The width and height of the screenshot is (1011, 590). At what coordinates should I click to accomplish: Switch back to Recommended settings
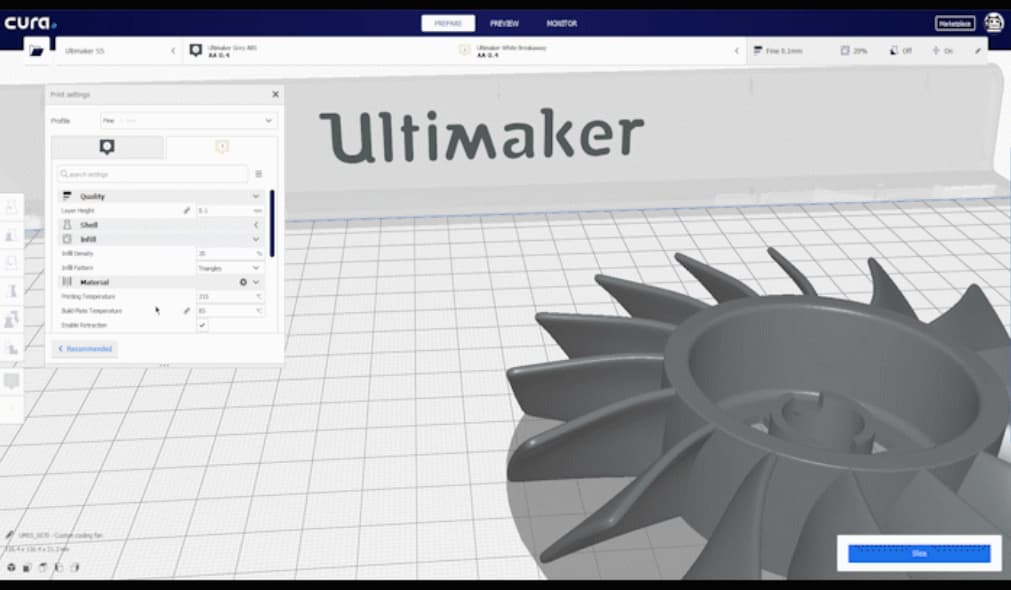85,349
